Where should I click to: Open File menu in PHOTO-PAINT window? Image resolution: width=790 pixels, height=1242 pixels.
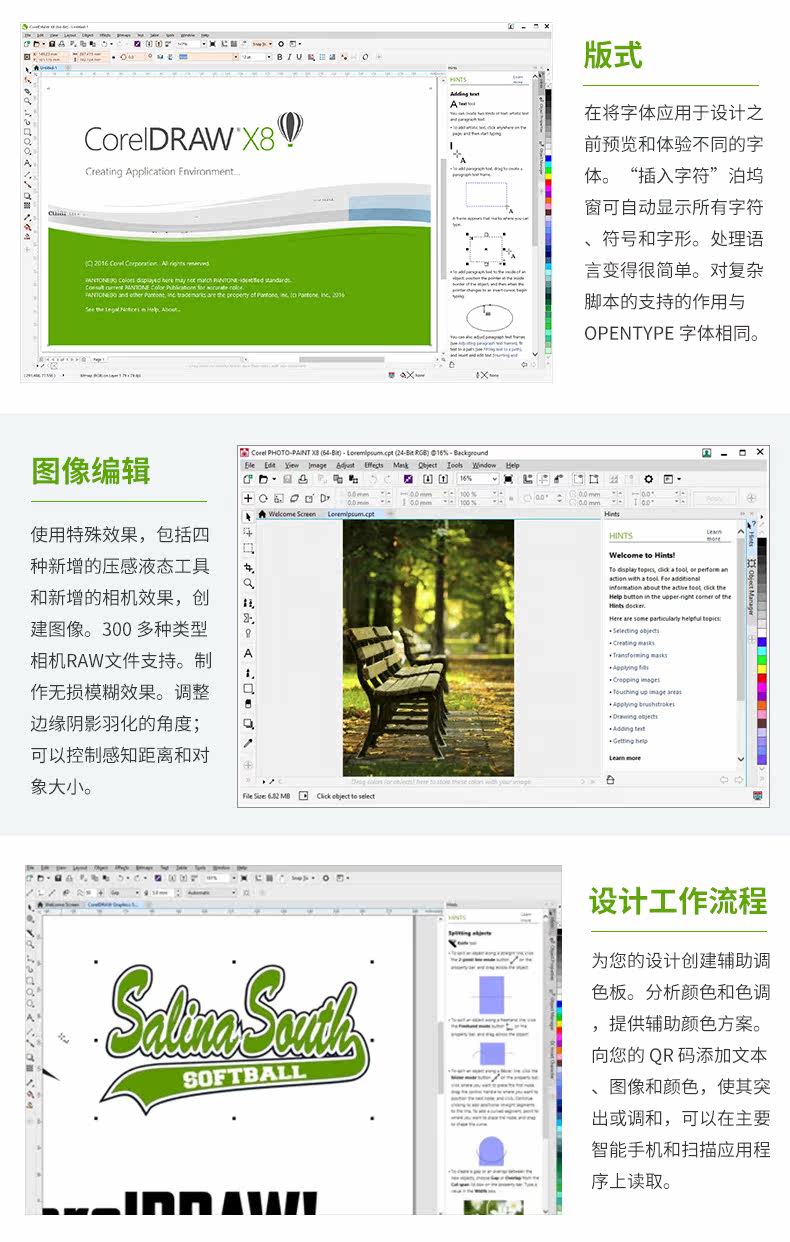click(x=250, y=465)
